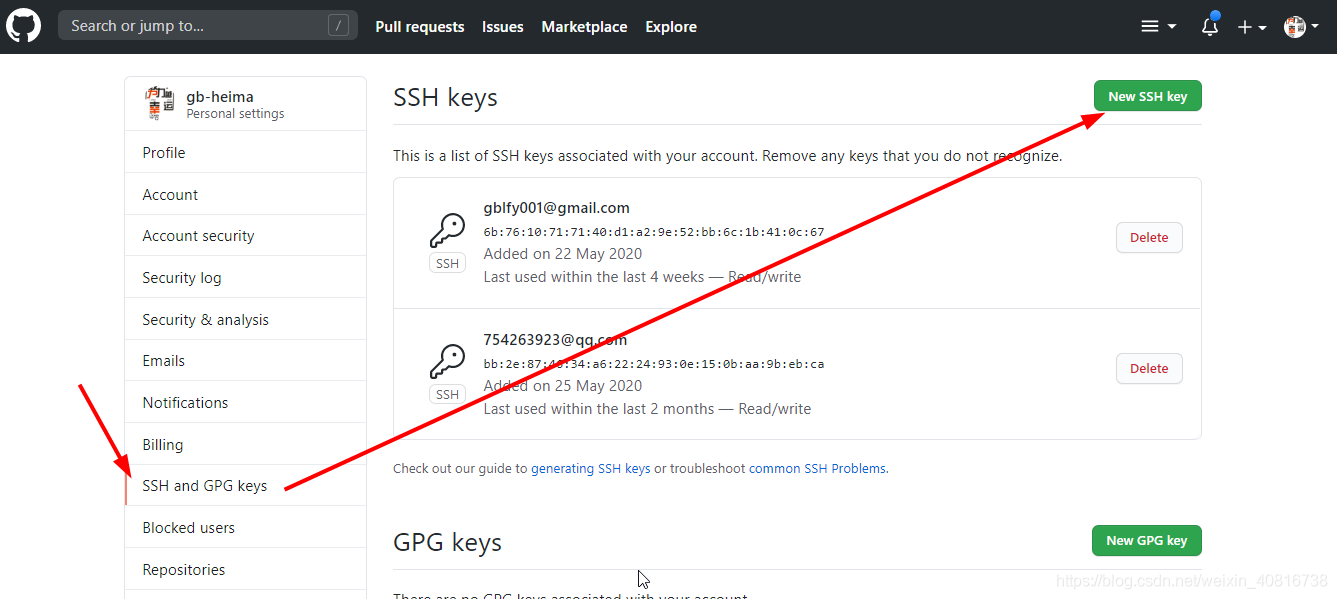Open Explore in the top navigation
Image resolution: width=1337 pixels, height=599 pixels.
(671, 27)
